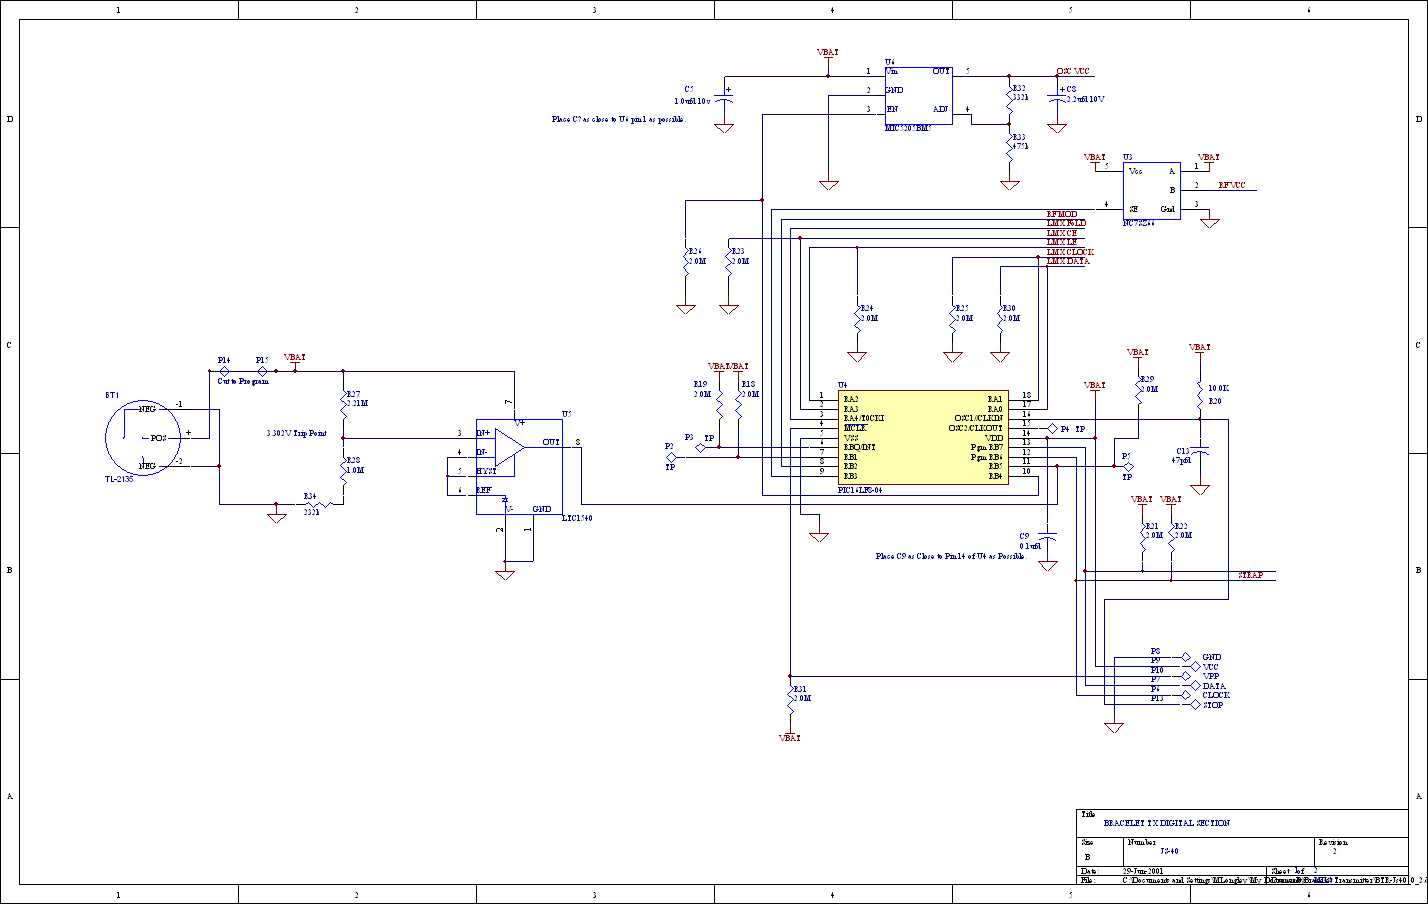
Task: Click the title block schematic title text
Action: coord(1166,823)
